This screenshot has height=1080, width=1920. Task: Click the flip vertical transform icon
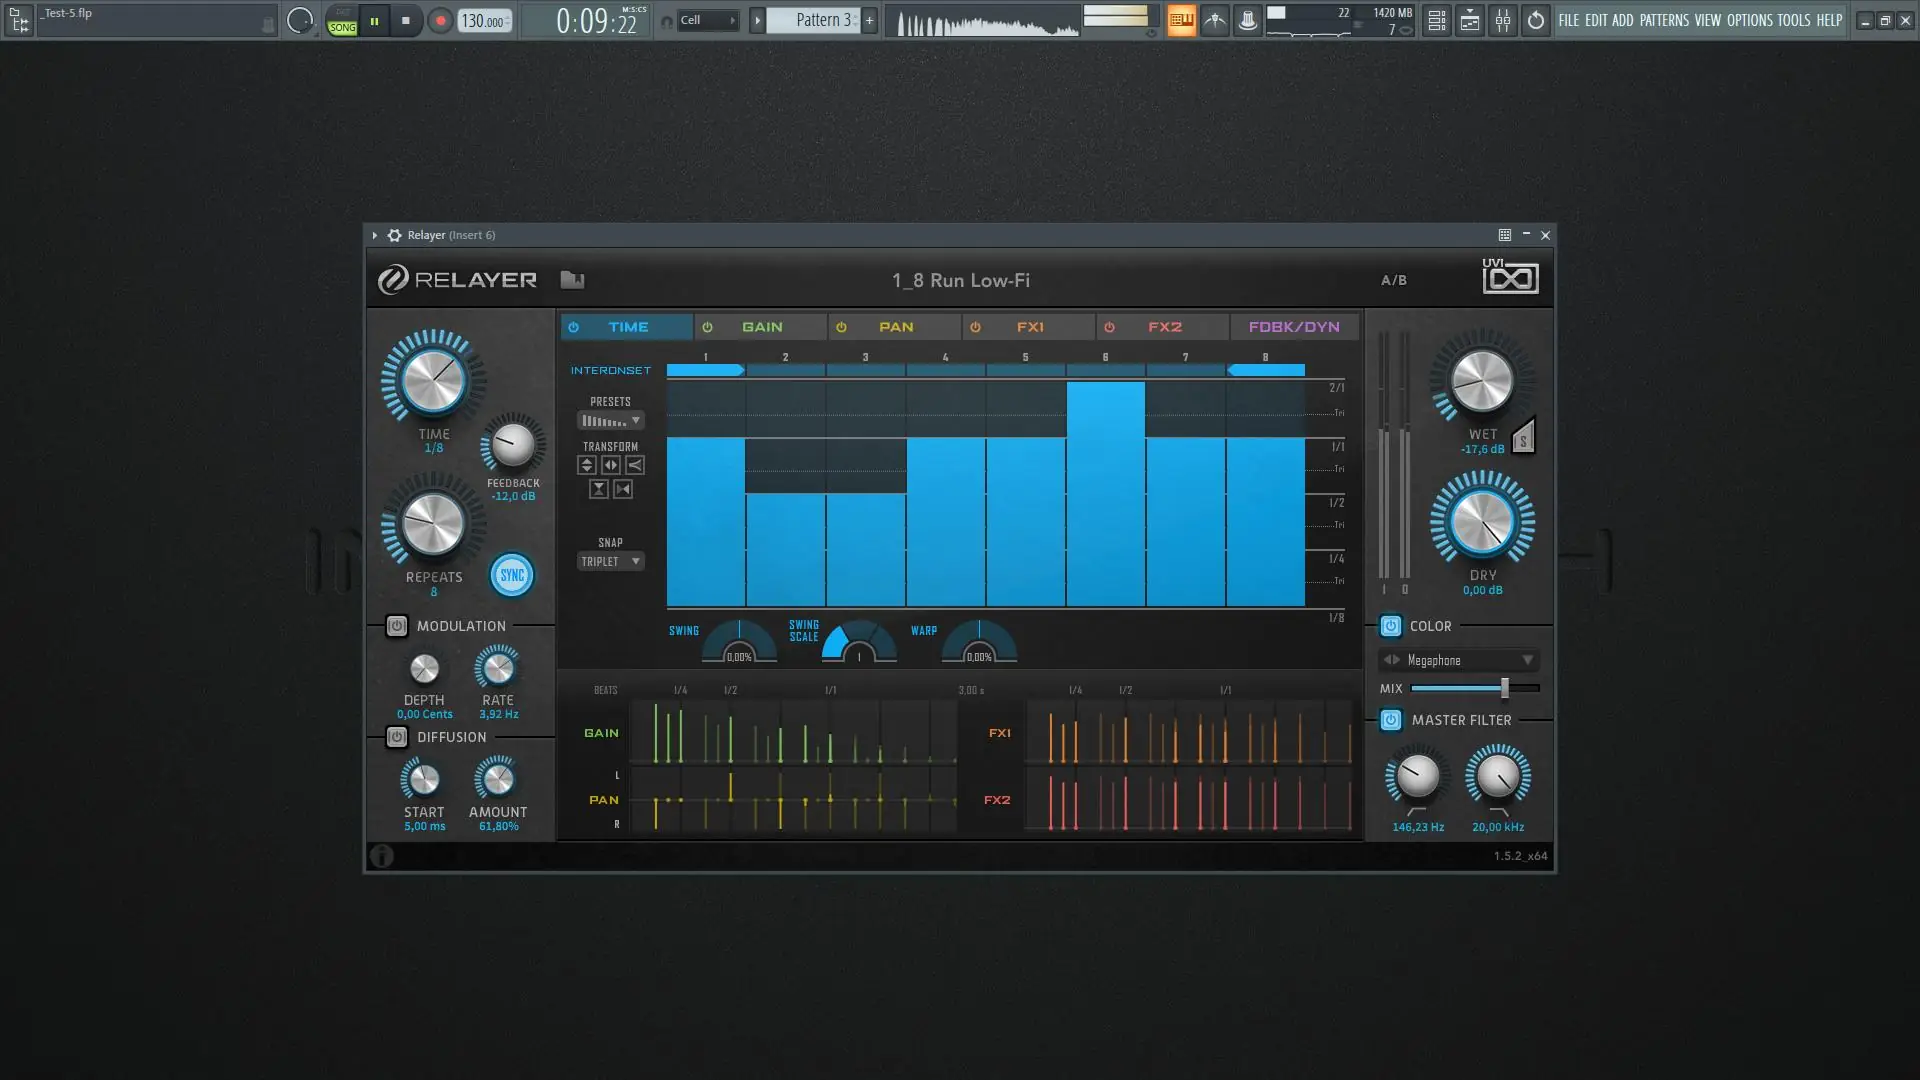point(587,465)
